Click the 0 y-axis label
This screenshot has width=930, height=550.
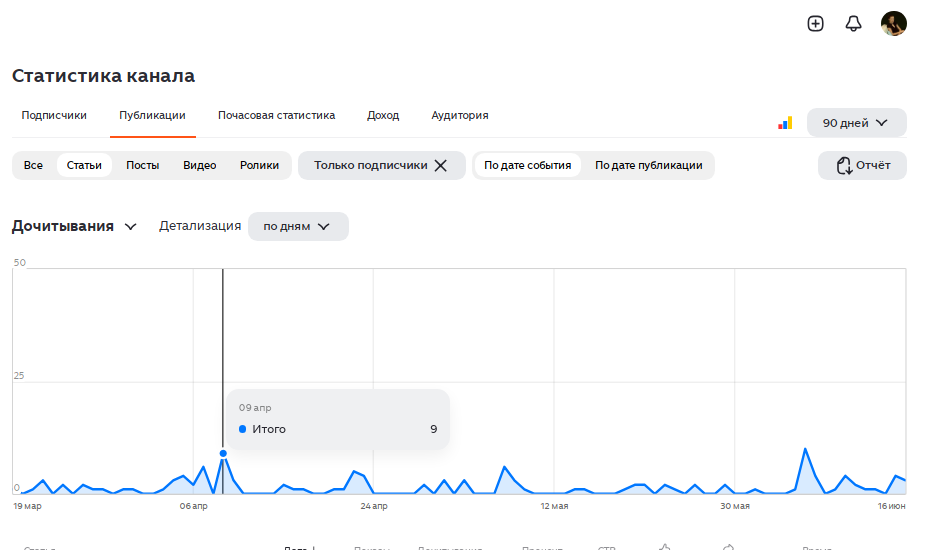point(17,488)
